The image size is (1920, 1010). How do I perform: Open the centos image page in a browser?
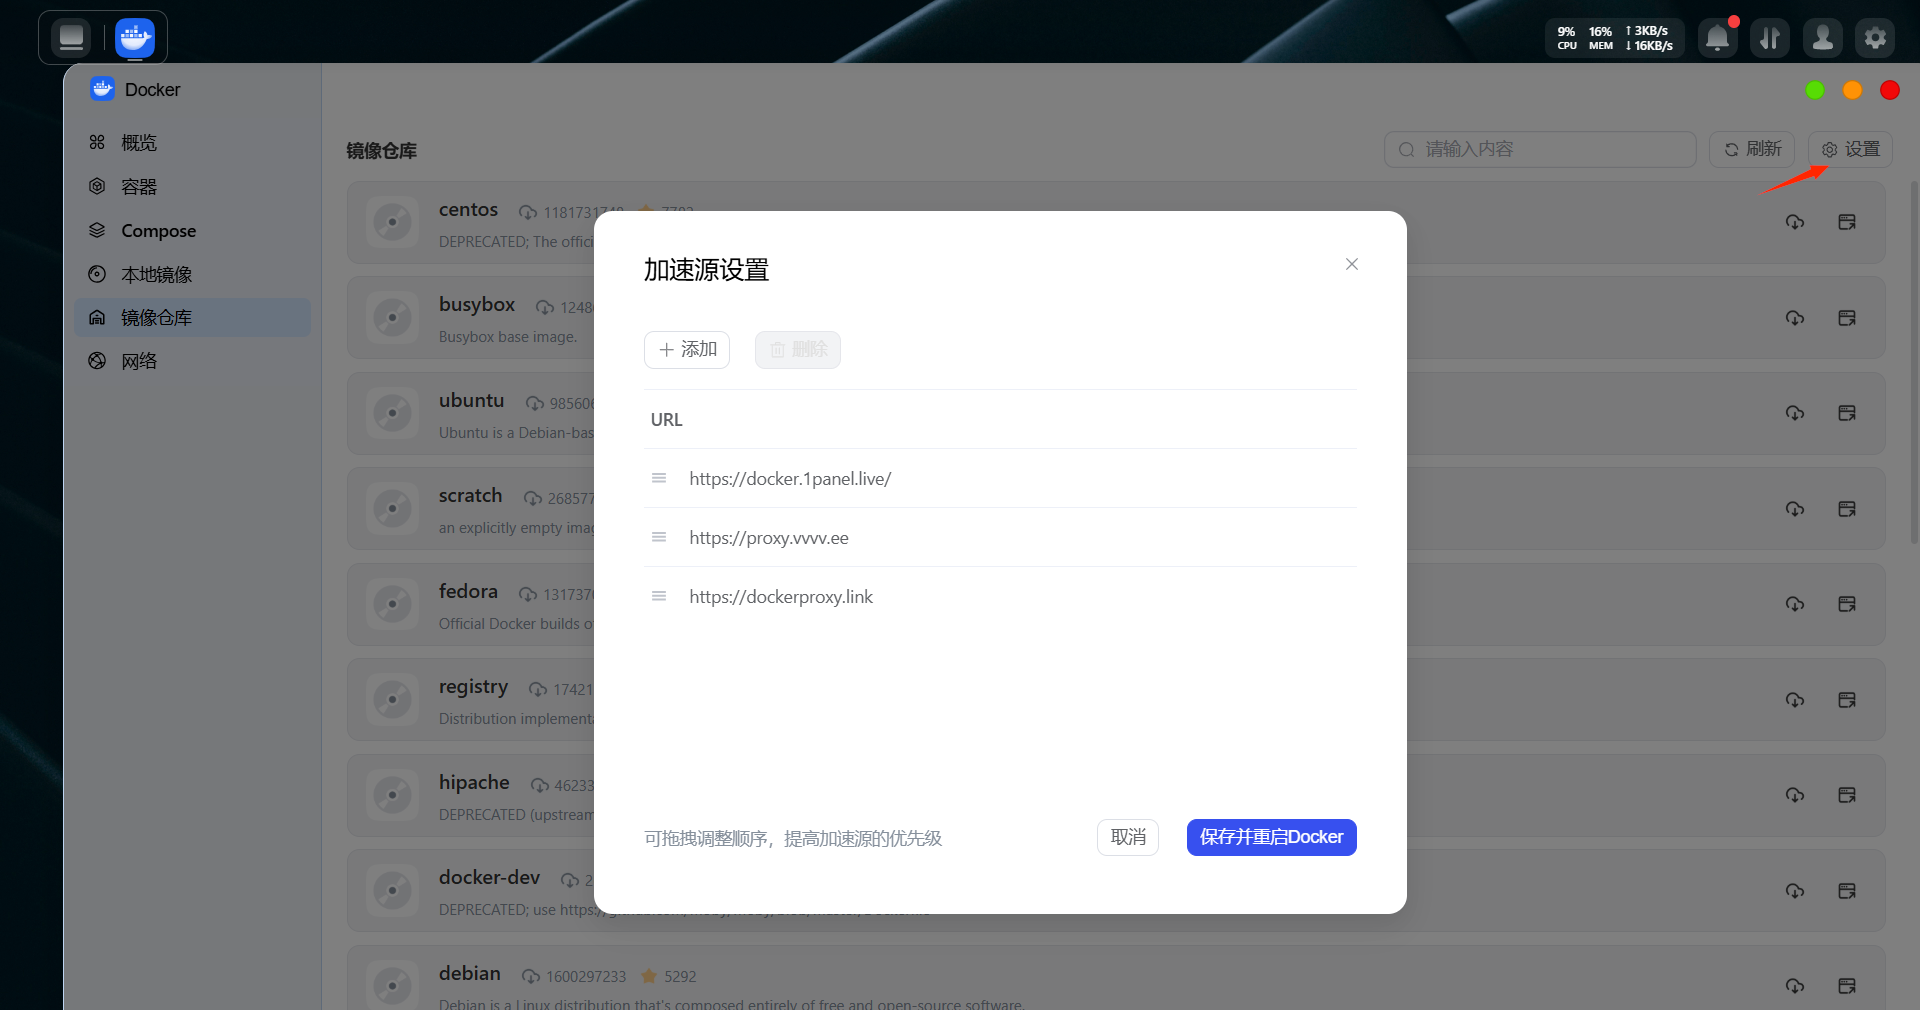click(1847, 222)
